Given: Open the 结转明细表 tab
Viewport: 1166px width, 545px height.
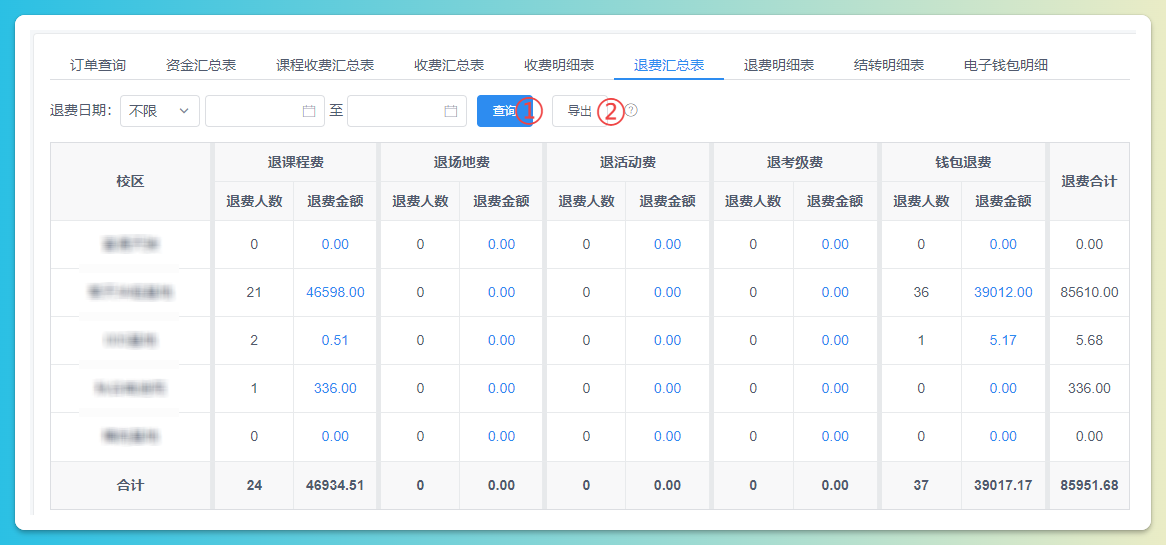Looking at the screenshot, I should pos(889,65).
